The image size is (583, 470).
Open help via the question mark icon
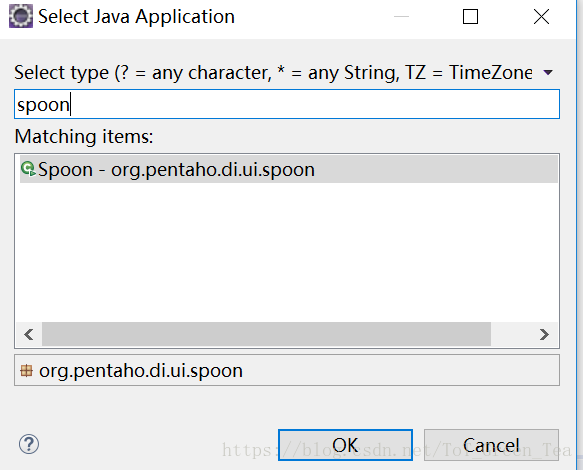click(x=29, y=444)
